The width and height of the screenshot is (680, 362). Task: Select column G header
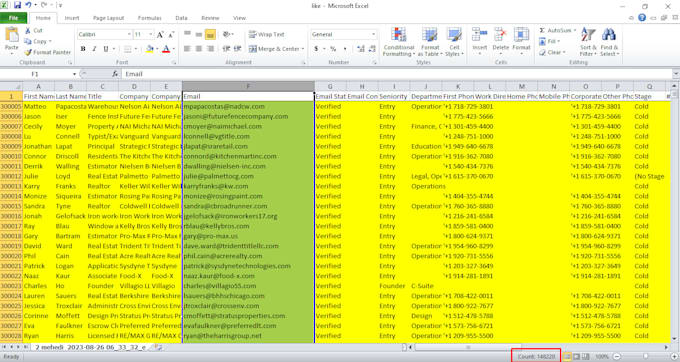tap(330, 86)
